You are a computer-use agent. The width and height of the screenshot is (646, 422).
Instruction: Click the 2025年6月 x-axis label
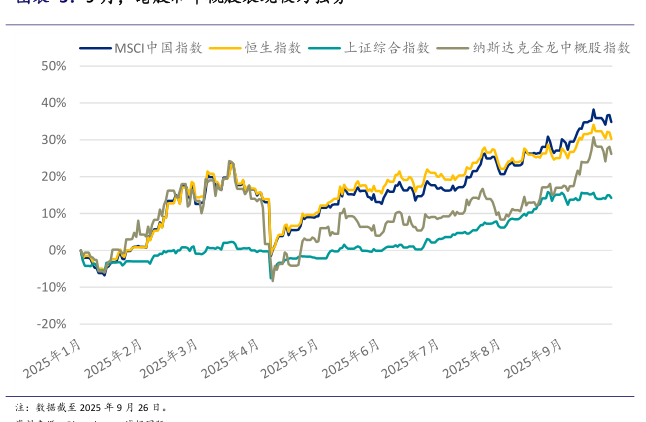point(354,359)
